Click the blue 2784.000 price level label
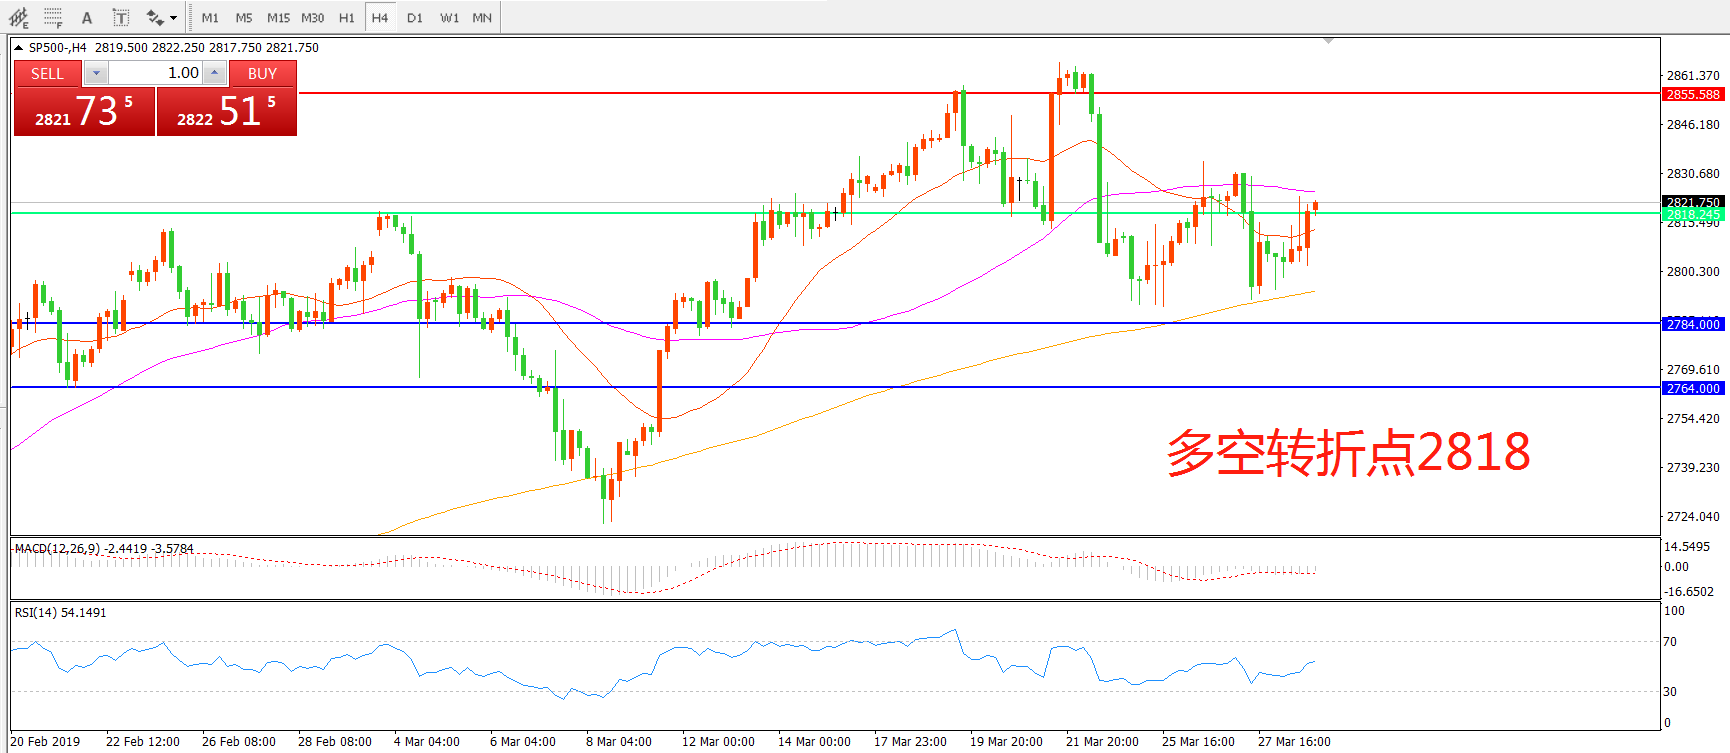The image size is (1730, 753). tap(1693, 324)
